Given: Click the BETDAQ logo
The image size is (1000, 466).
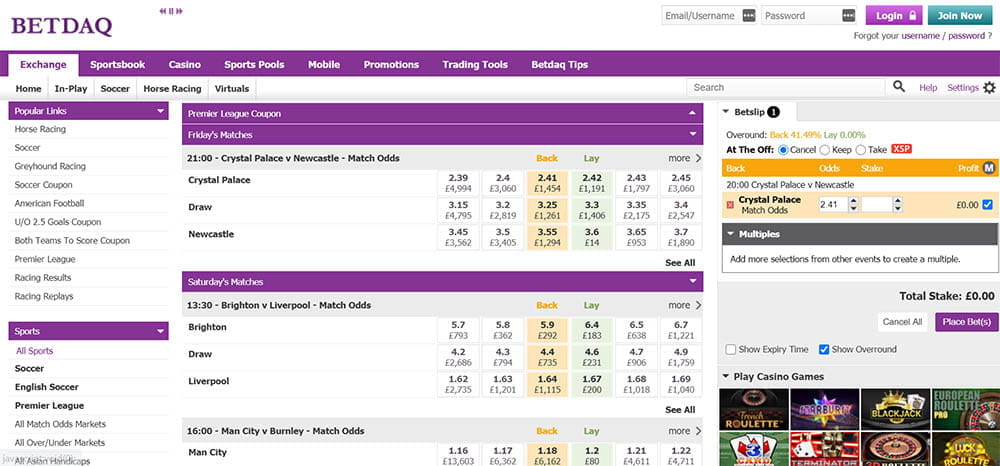Looking at the screenshot, I should tap(62, 25).
